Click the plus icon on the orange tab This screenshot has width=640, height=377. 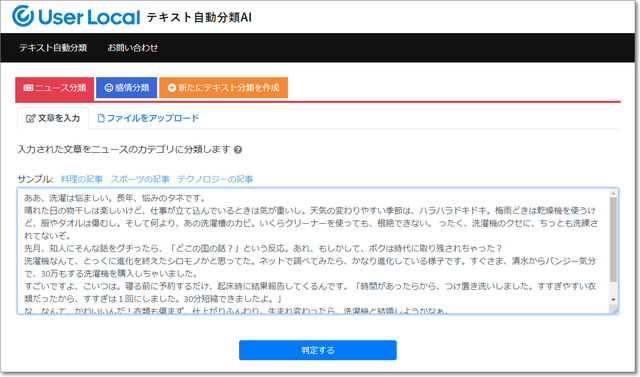click(x=172, y=88)
